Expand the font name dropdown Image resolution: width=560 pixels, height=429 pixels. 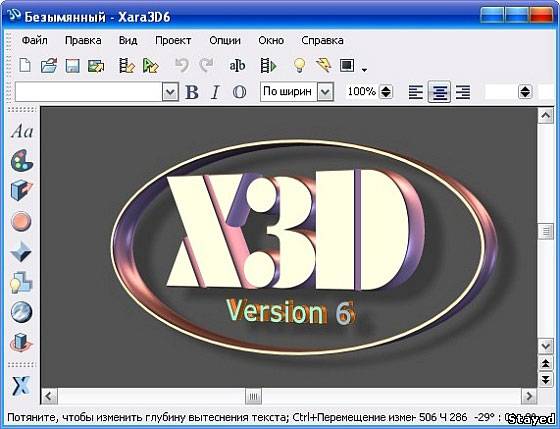pos(170,93)
